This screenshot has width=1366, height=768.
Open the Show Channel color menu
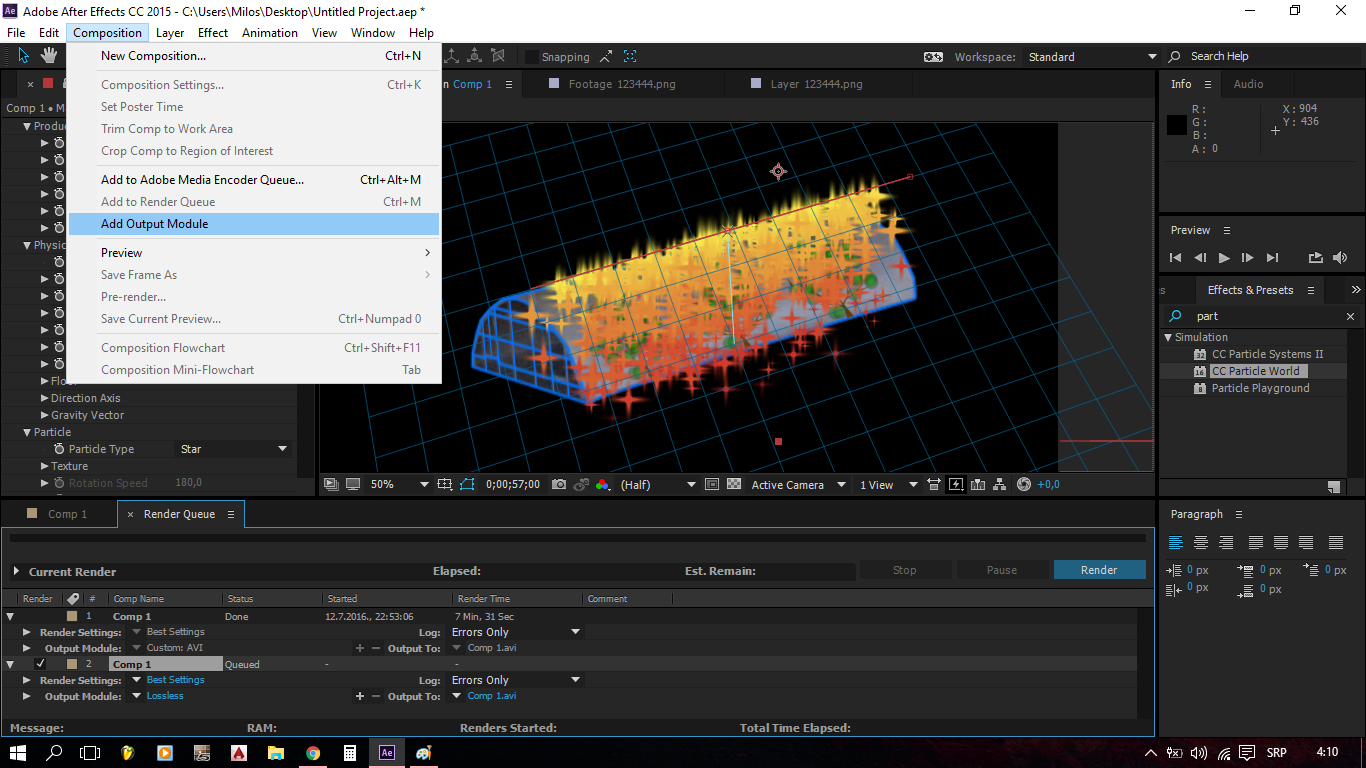click(603, 484)
